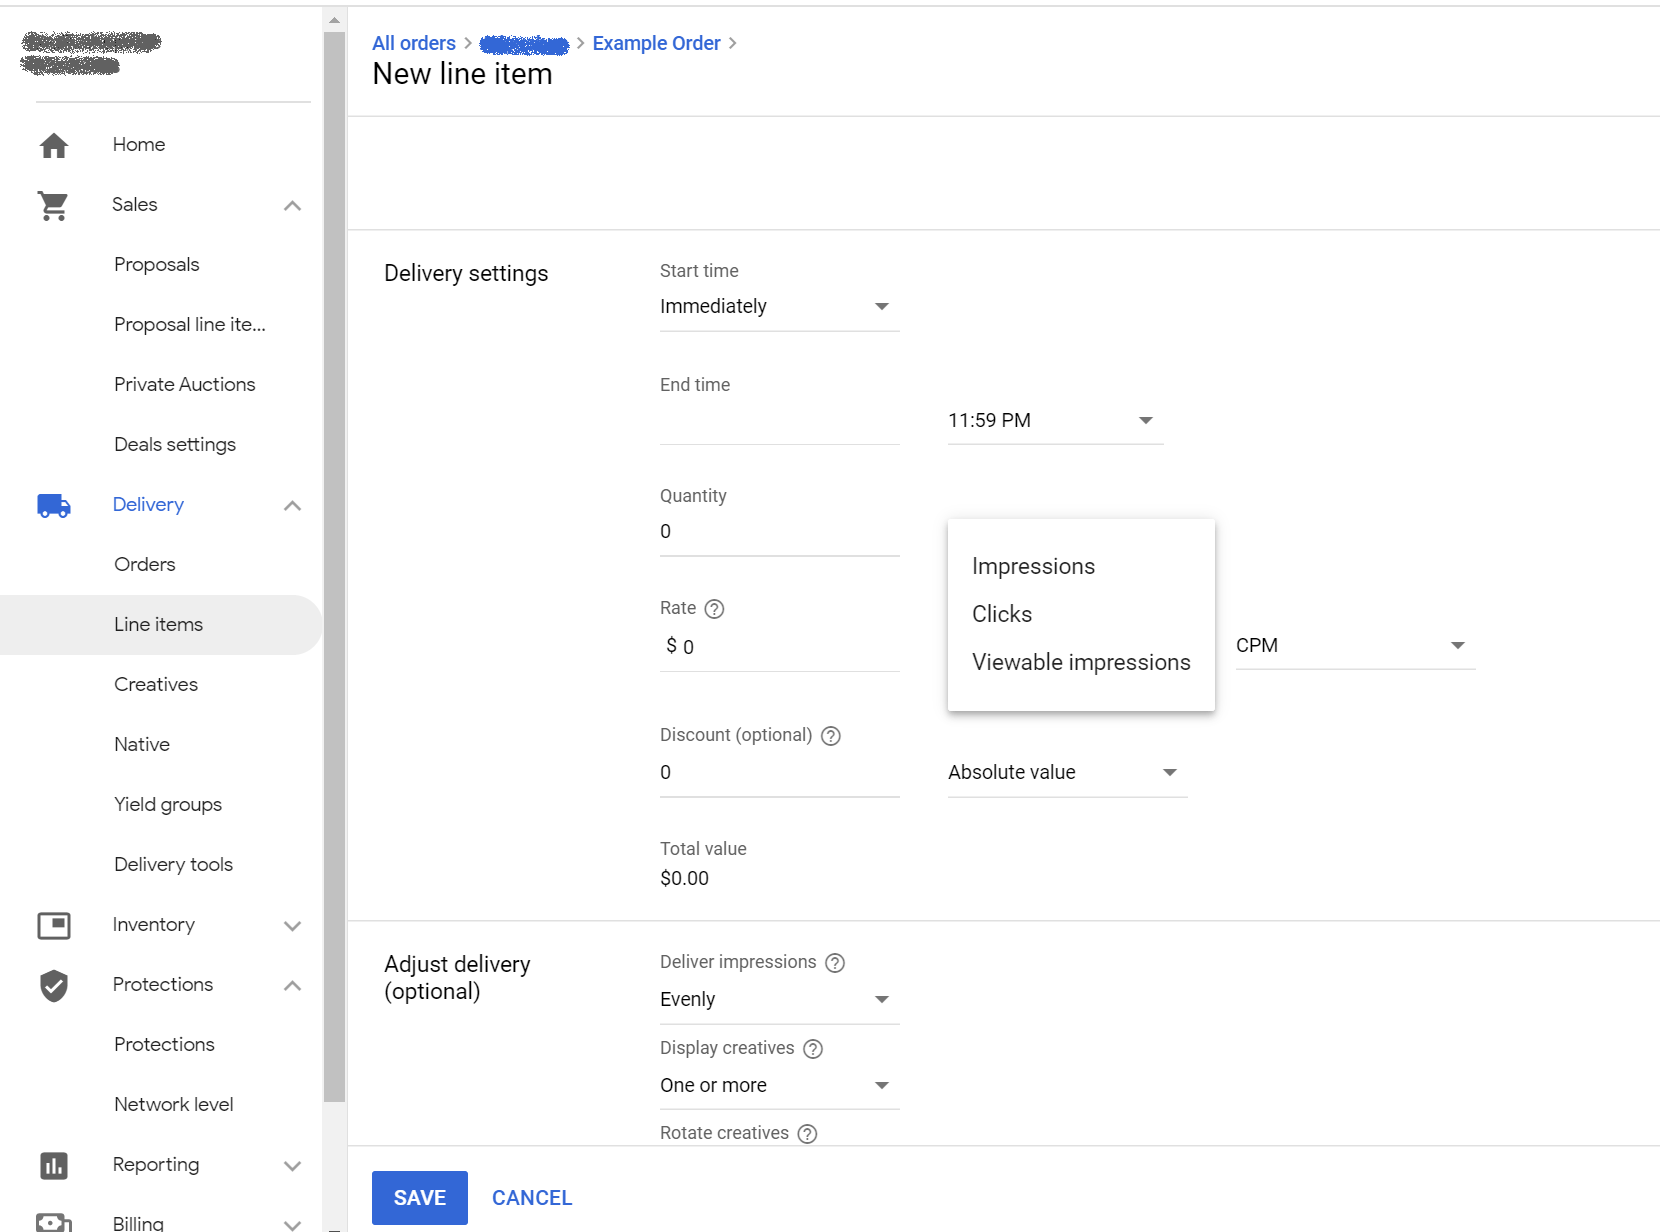Click the Delivery truck icon
The width and height of the screenshot is (1660, 1232).
pyautogui.click(x=54, y=505)
